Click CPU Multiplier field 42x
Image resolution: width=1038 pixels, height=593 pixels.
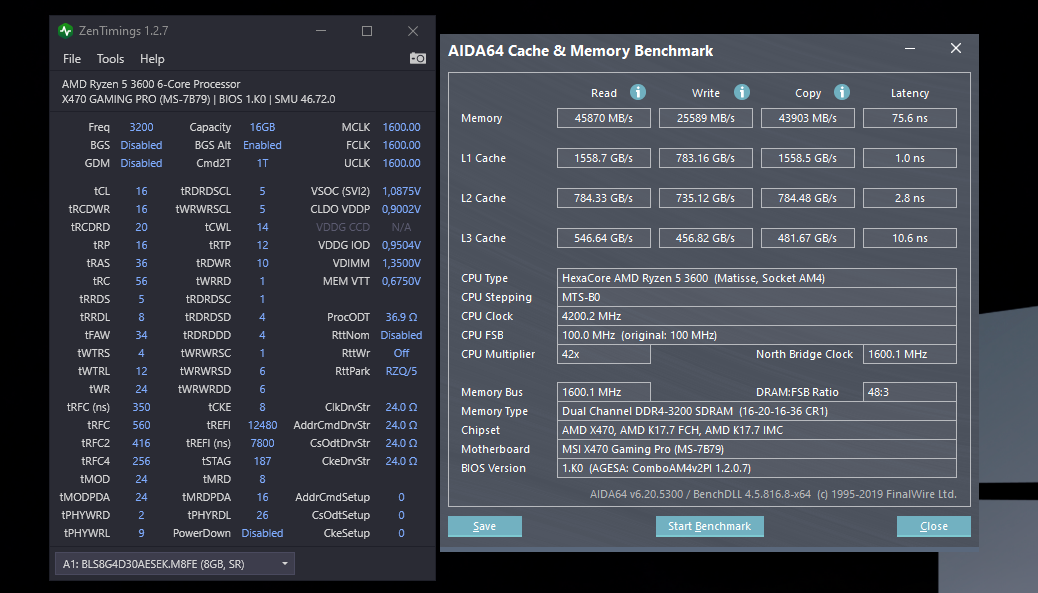pos(604,354)
